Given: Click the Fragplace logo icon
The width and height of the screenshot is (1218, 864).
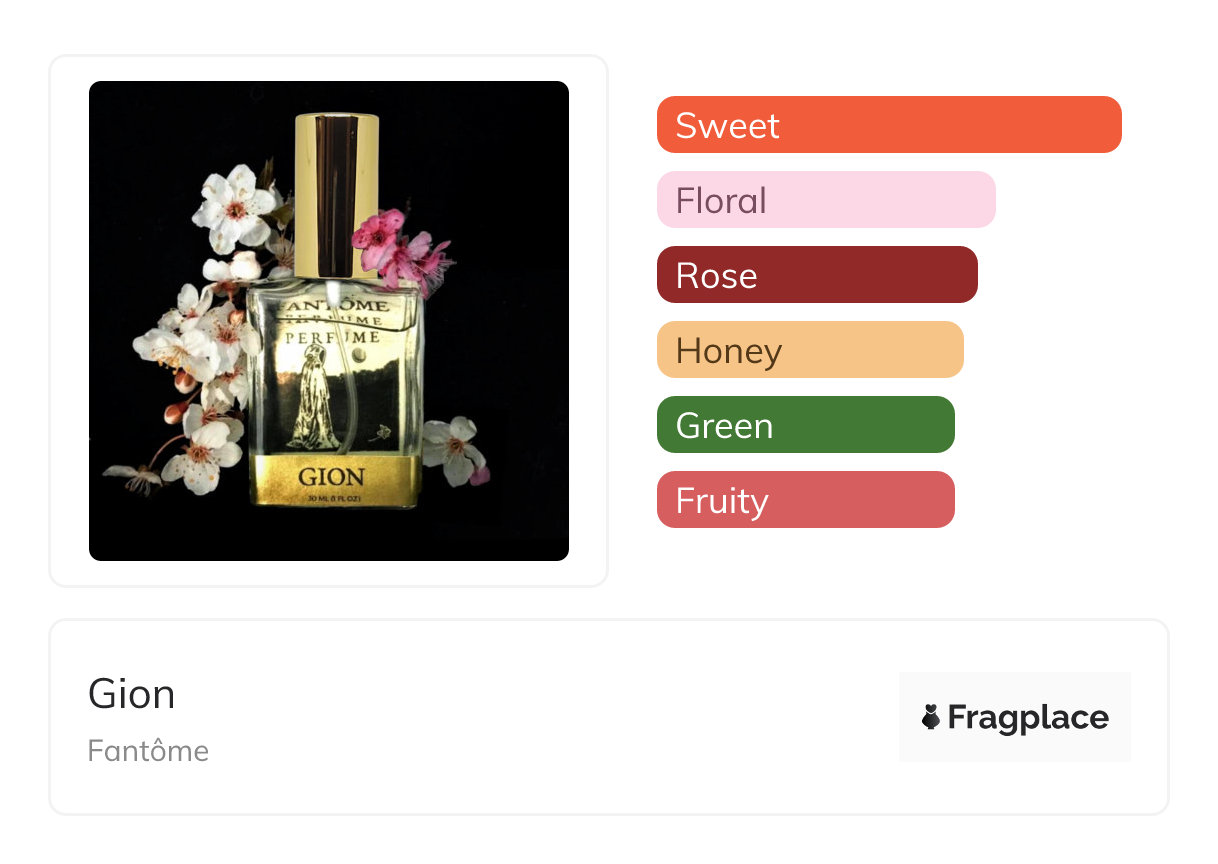Looking at the screenshot, I should coord(931,717).
